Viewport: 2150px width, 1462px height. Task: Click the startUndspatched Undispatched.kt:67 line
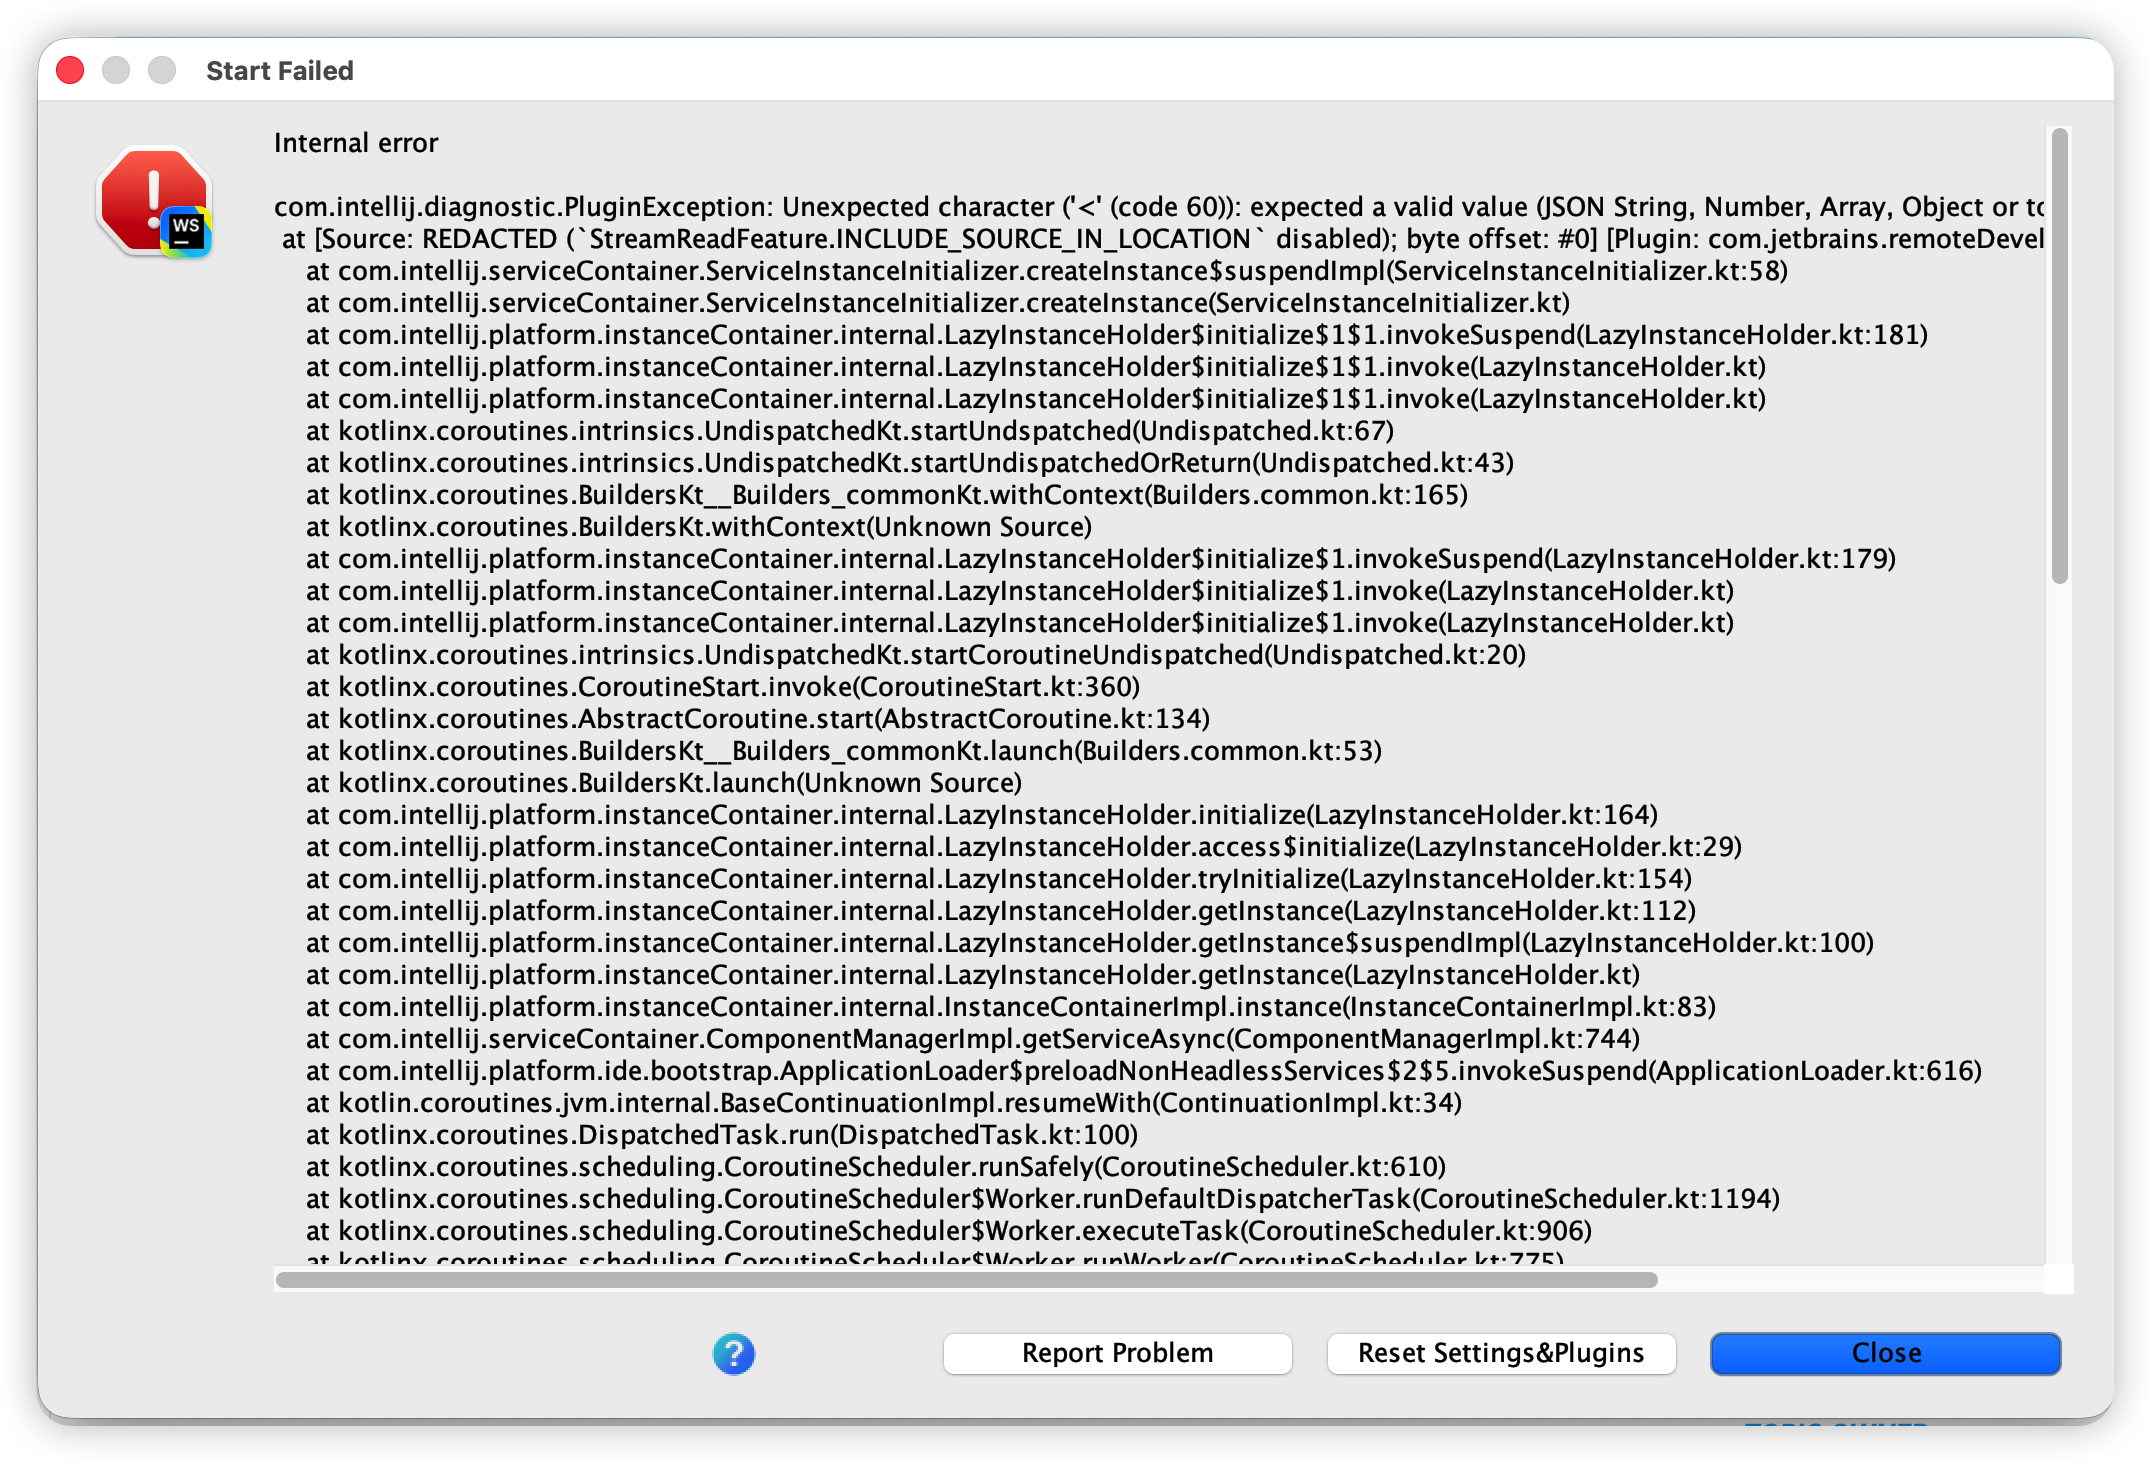850,431
